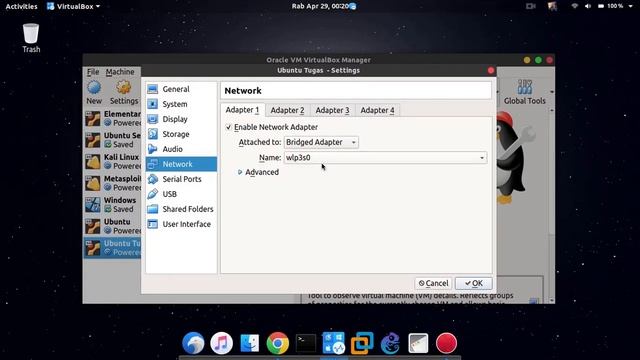Open Global Tools in VirtualBox Manager

tap(524, 92)
